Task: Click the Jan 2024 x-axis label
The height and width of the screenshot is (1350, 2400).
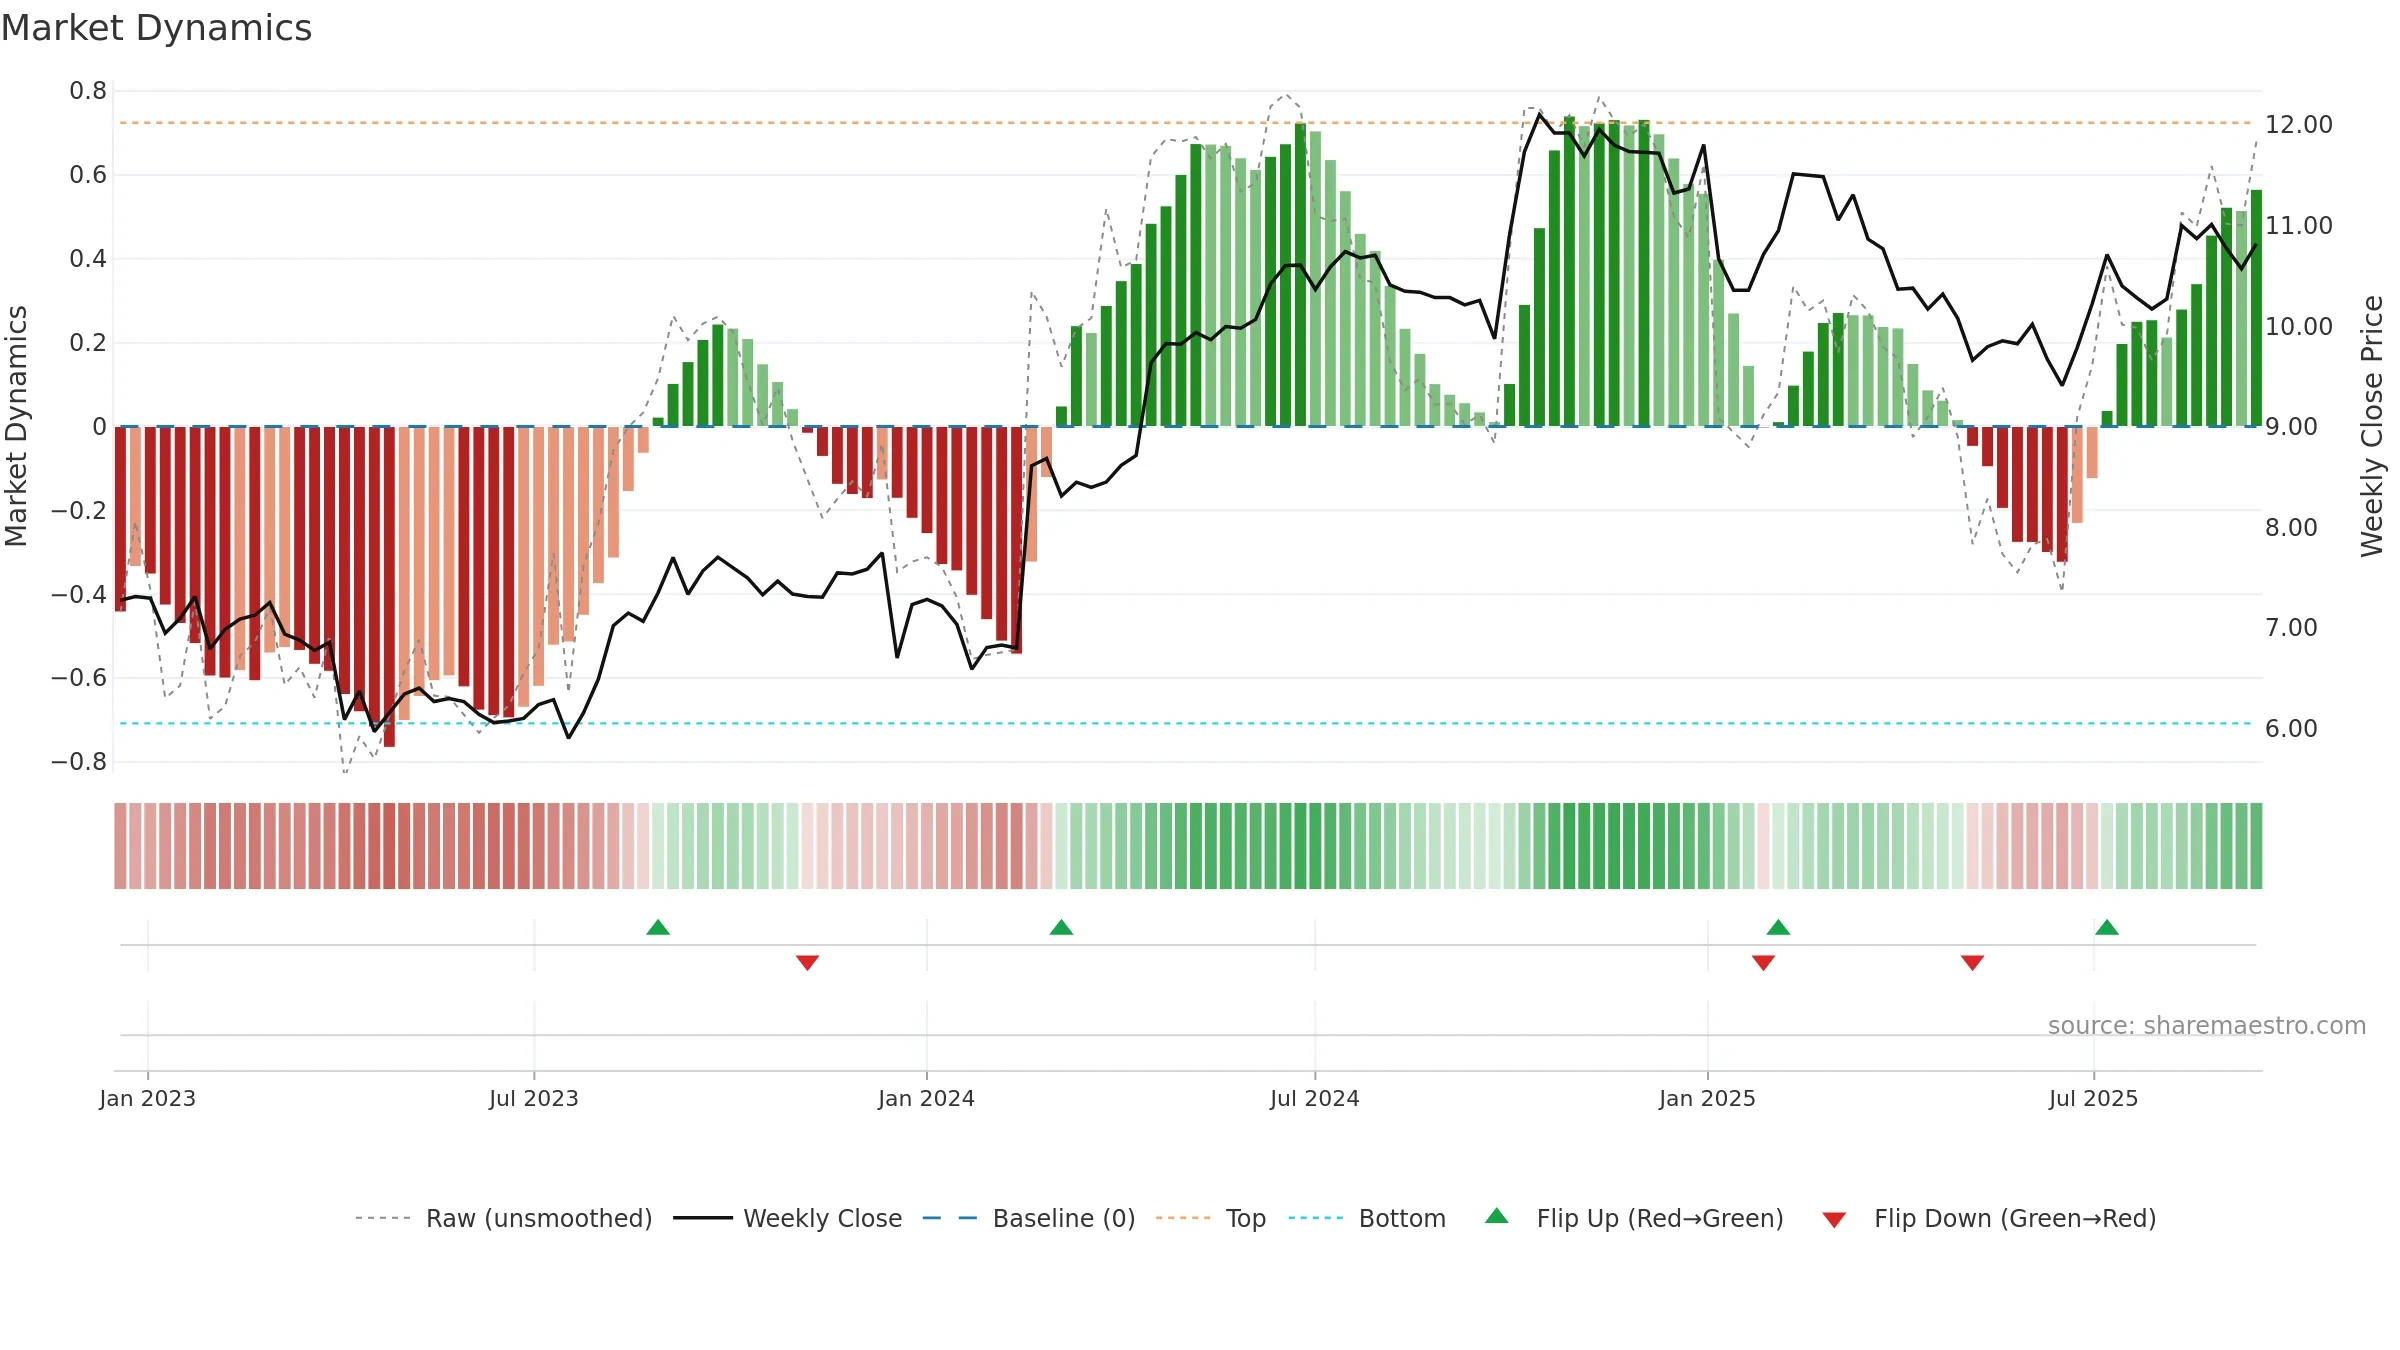Action: (927, 1098)
